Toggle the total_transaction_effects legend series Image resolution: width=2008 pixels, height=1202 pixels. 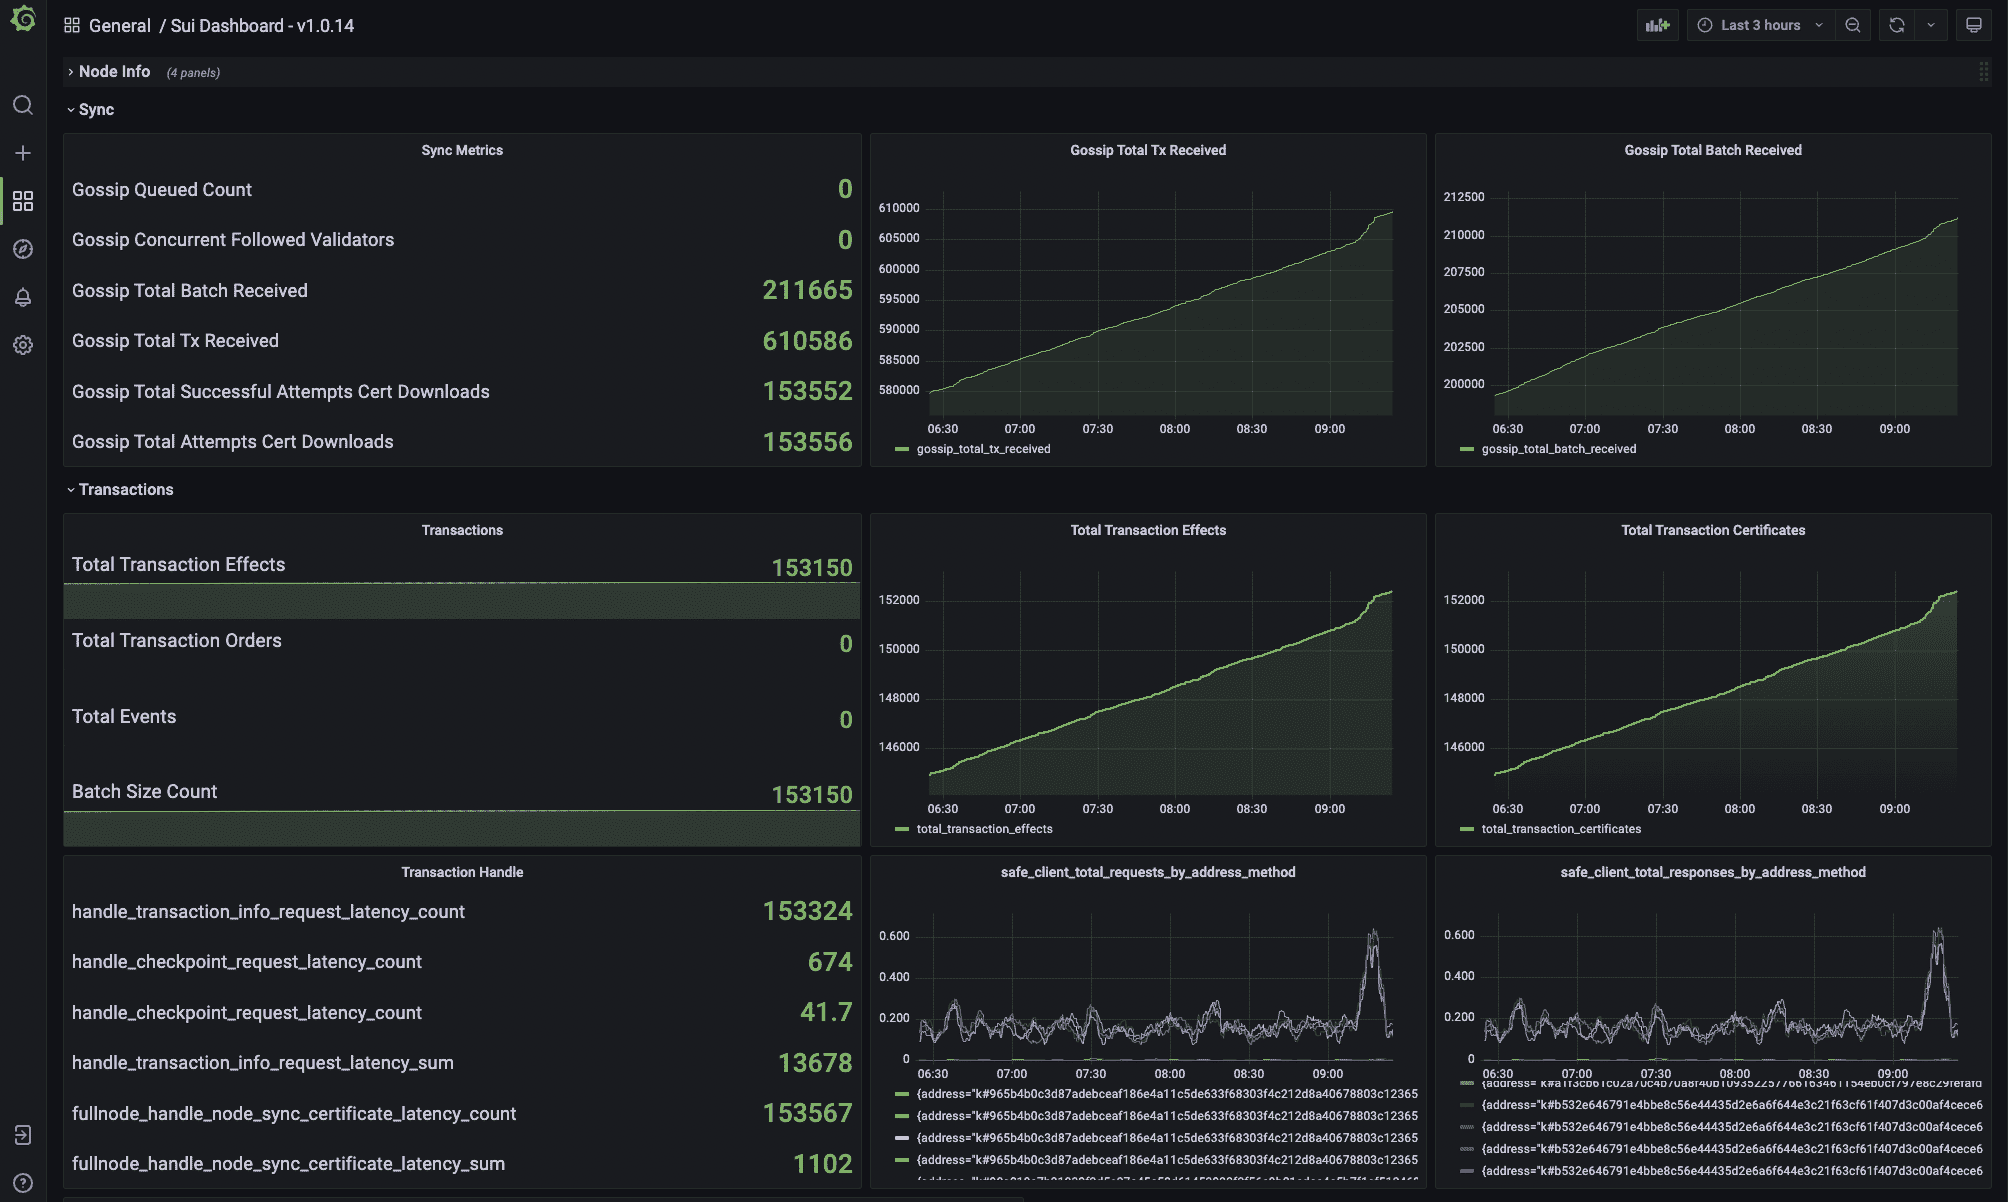983,829
